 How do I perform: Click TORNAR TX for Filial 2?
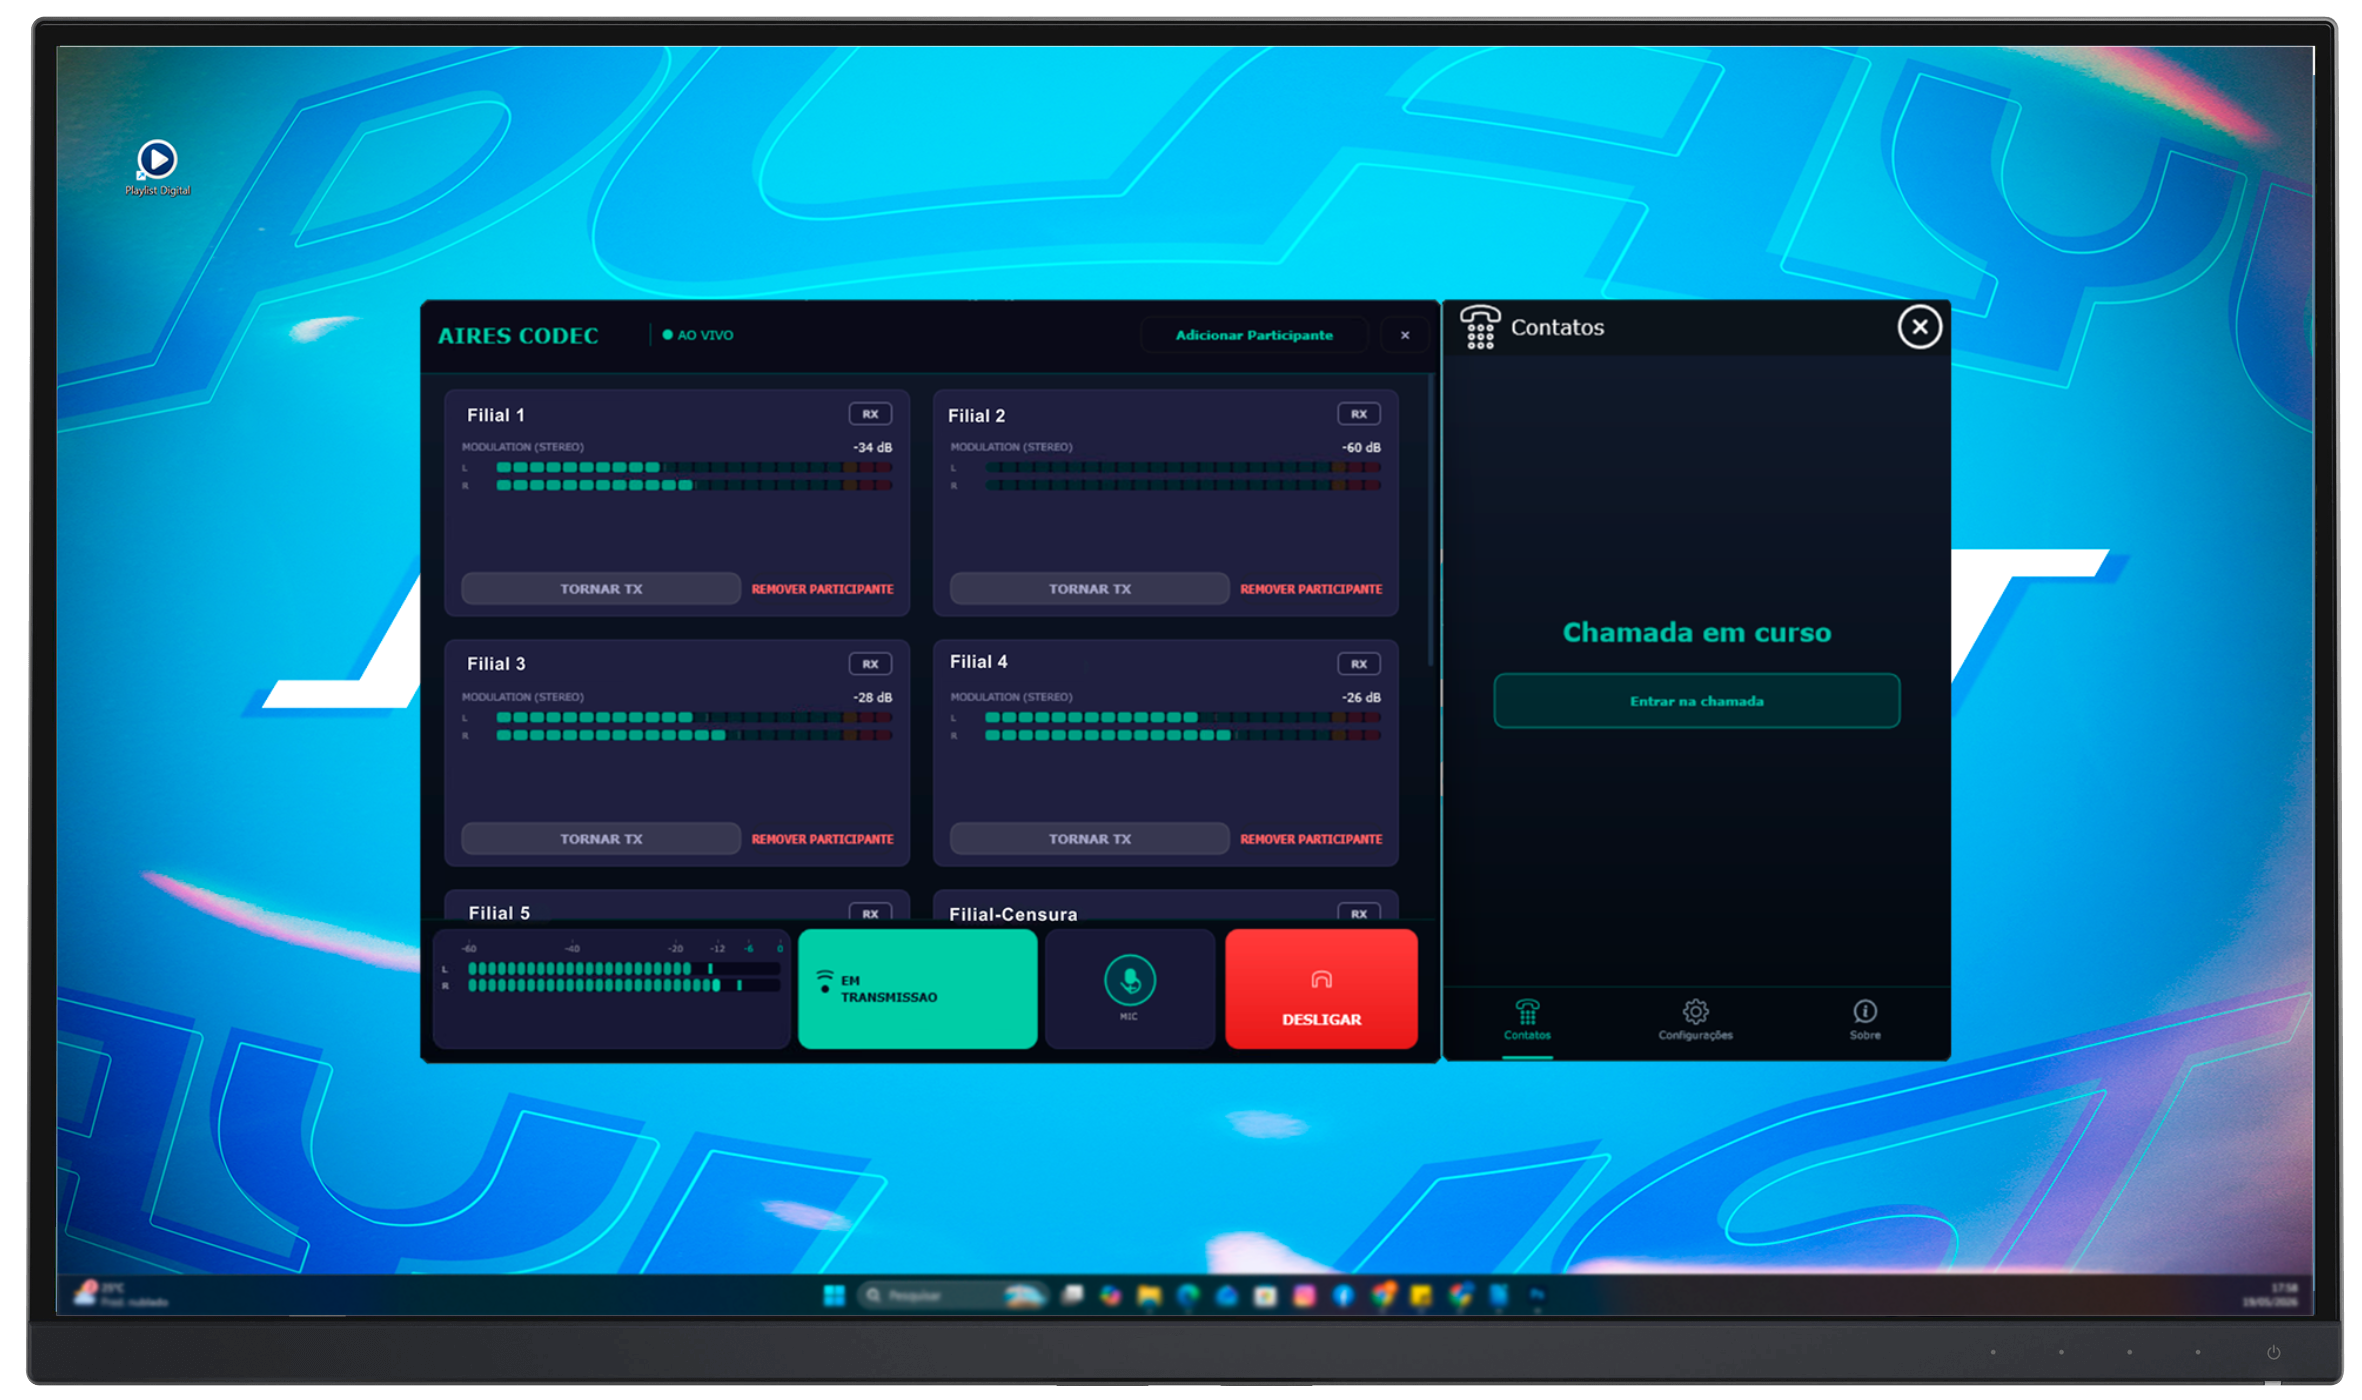point(1089,589)
